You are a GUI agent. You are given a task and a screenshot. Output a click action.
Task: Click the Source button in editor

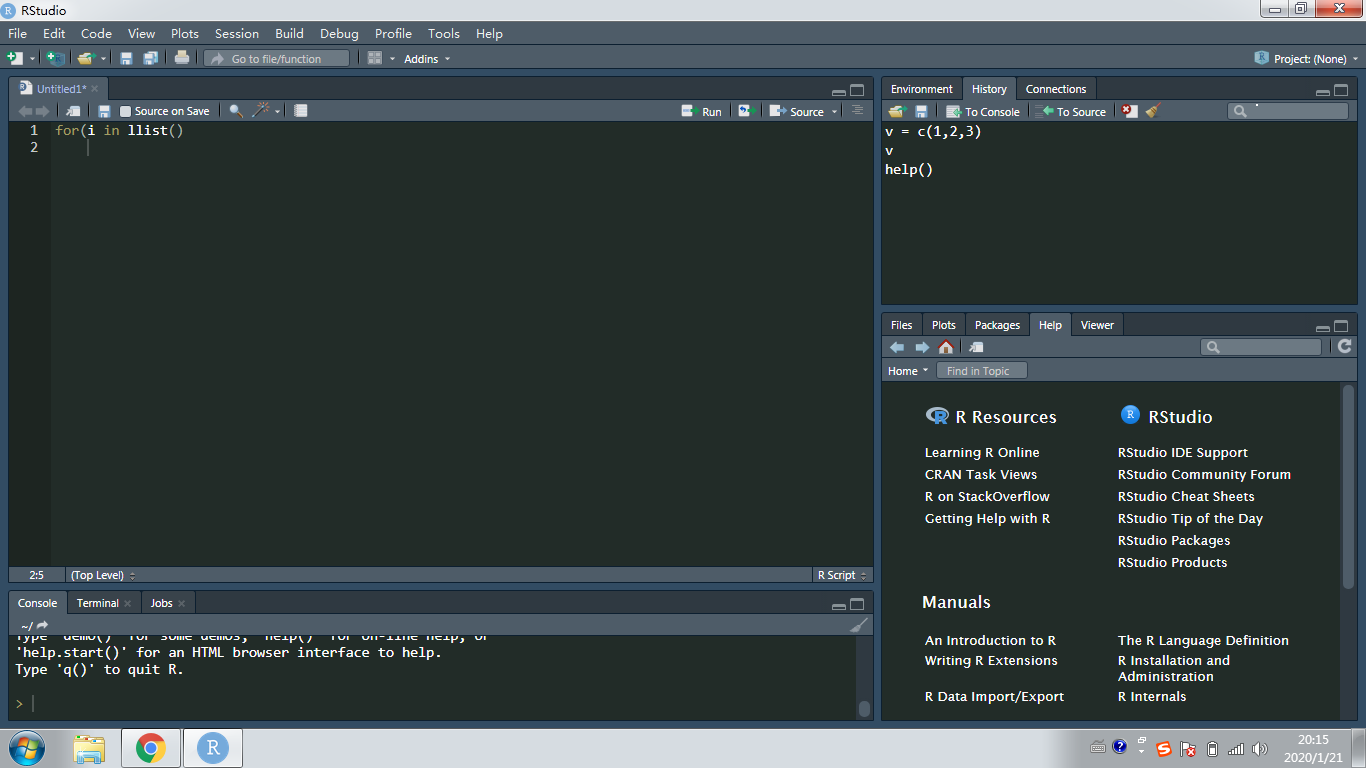[x=797, y=111]
